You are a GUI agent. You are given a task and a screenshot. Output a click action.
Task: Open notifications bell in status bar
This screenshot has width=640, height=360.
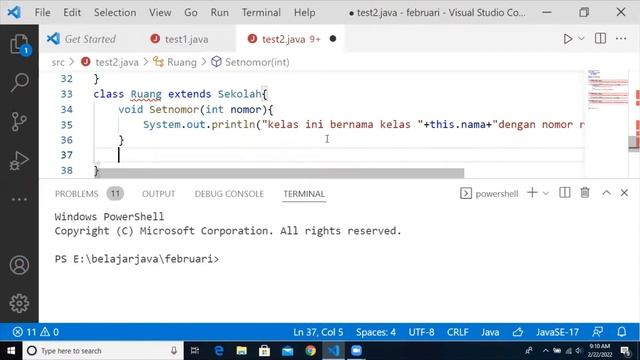[x=622, y=332]
